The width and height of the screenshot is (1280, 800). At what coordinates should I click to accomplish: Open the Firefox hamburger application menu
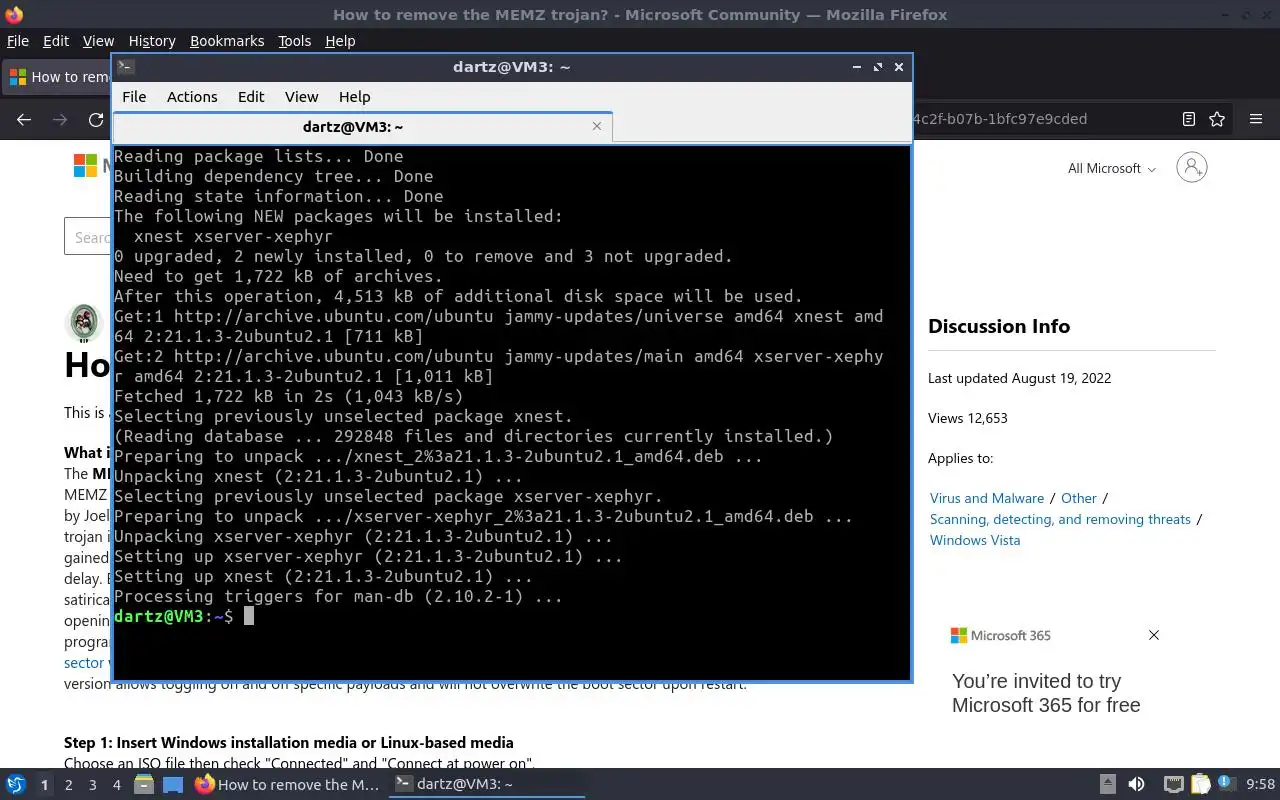(x=1256, y=119)
